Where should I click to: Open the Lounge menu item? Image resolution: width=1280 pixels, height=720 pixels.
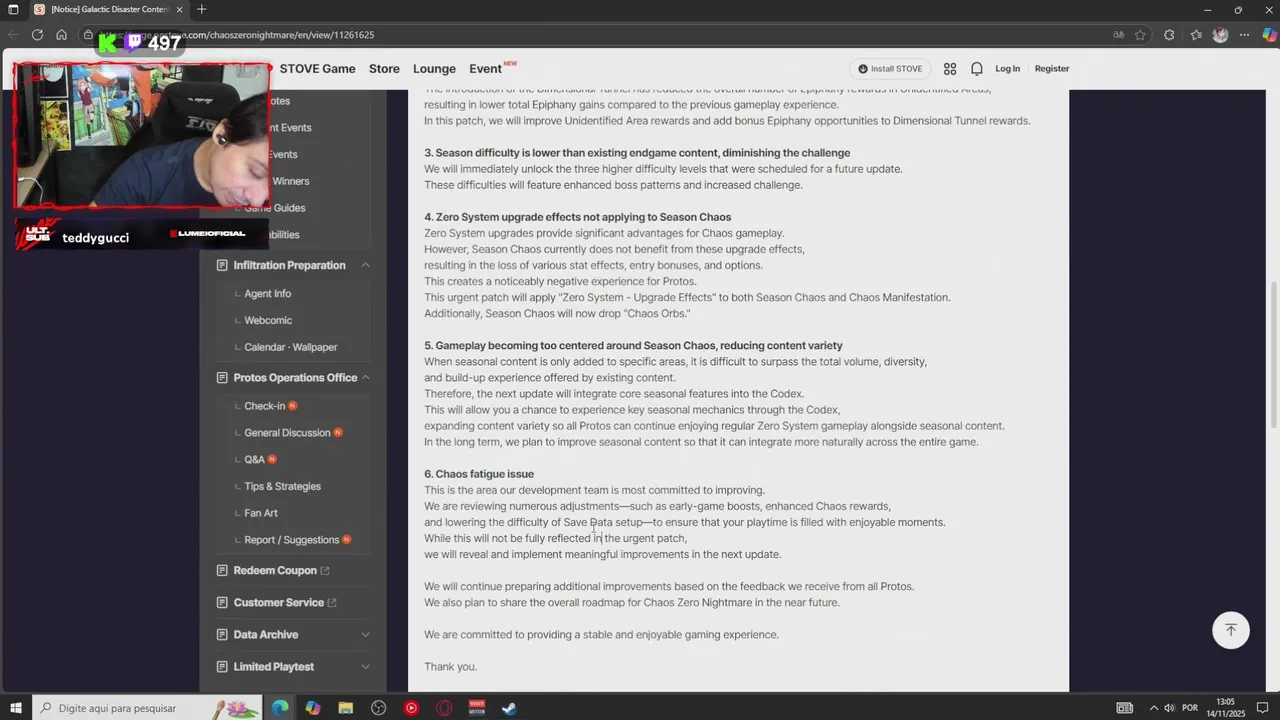434,69
